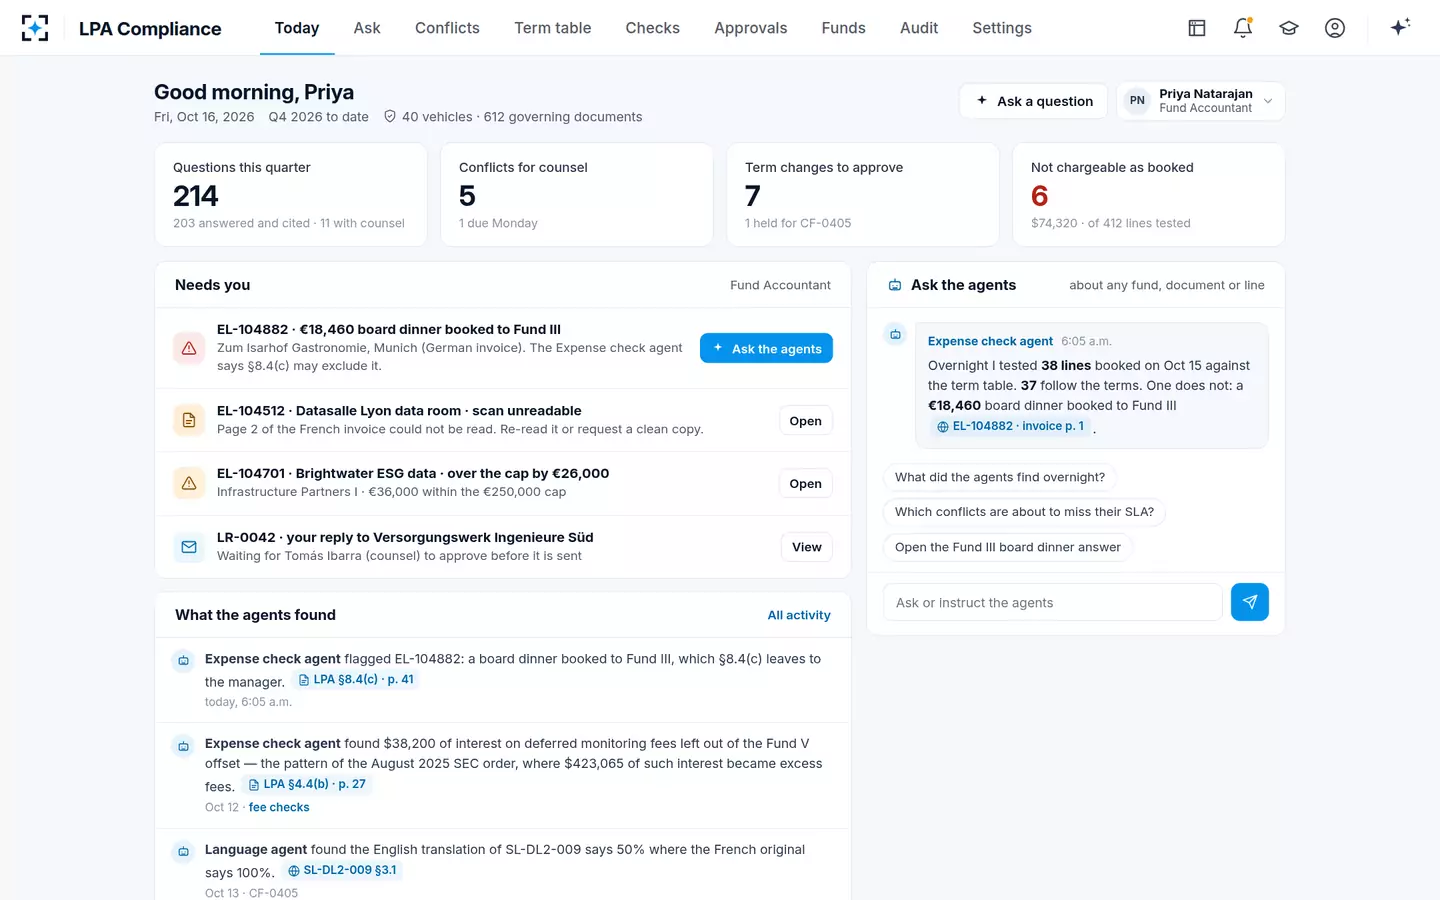The height and width of the screenshot is (900, 1440).
Task: Select the Checks tab
Action: pos(653,28)
